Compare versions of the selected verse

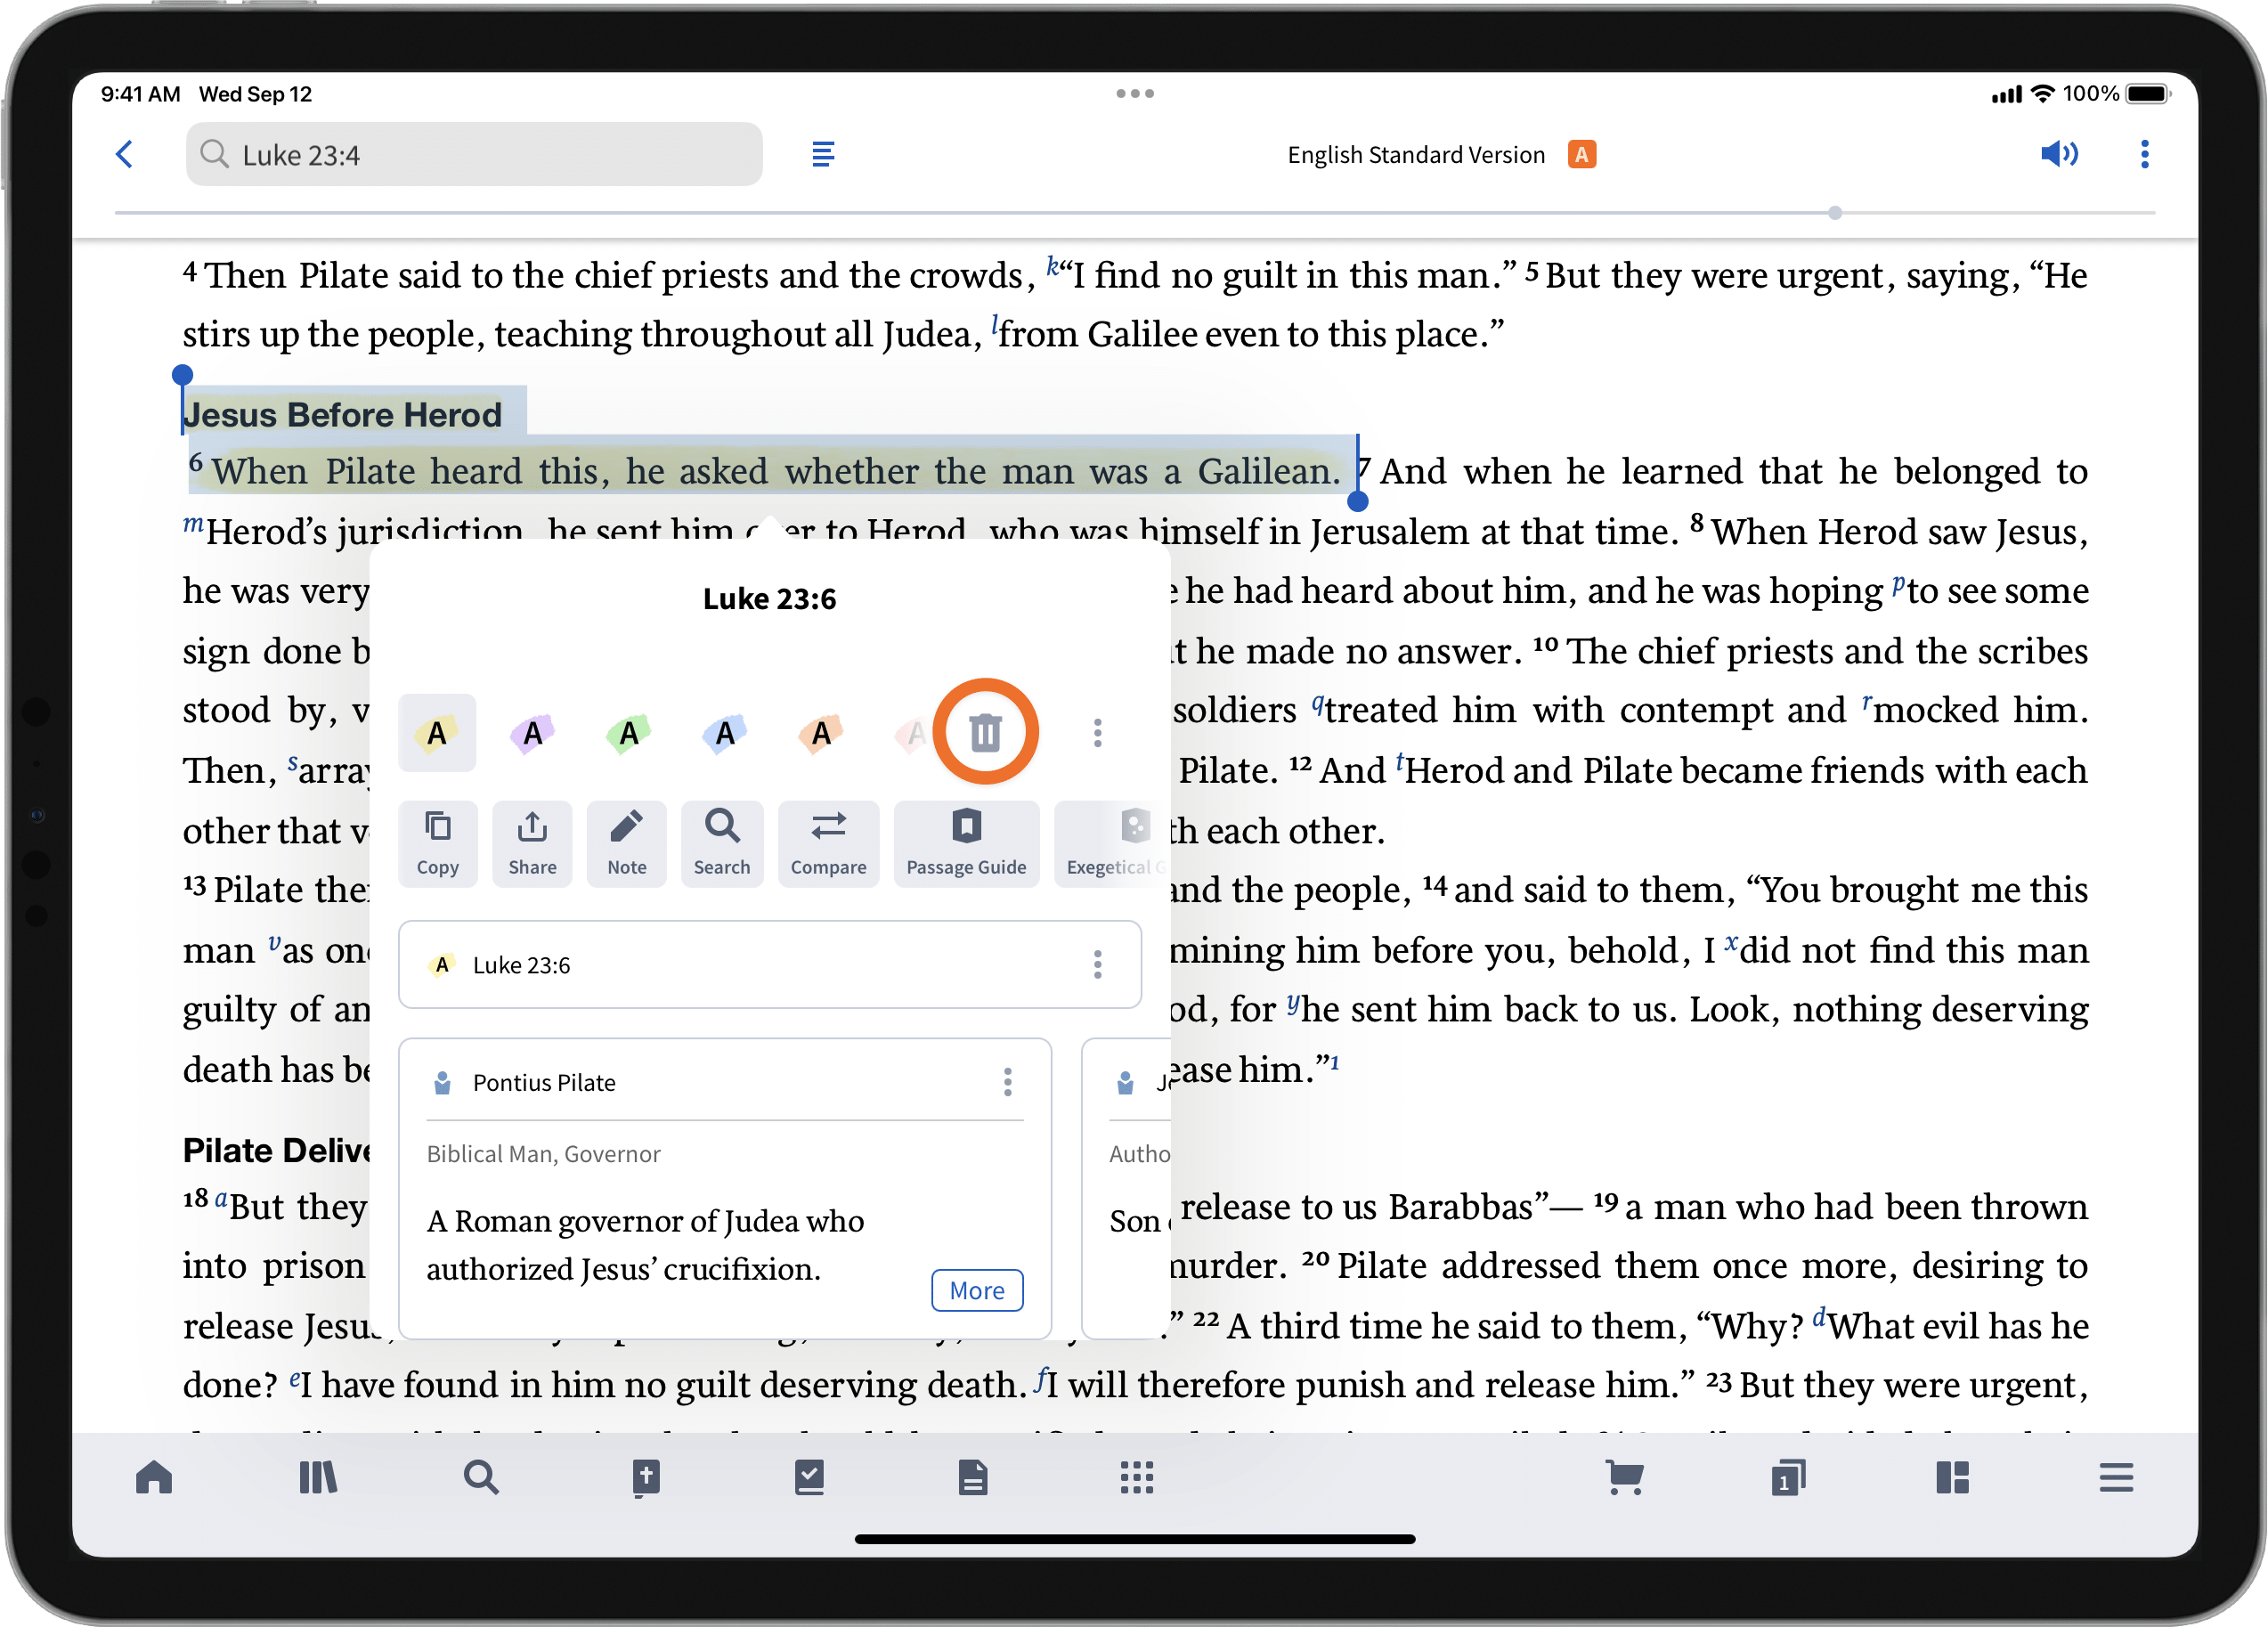coord(828,844)
